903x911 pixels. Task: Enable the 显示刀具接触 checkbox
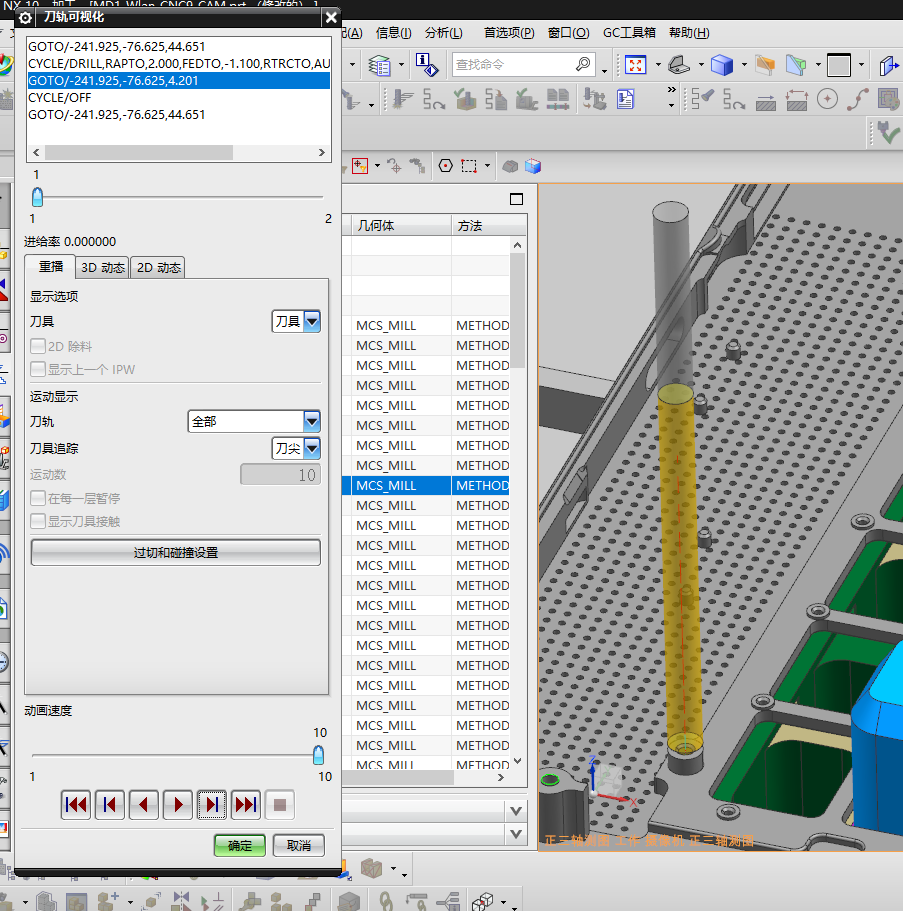38,521
